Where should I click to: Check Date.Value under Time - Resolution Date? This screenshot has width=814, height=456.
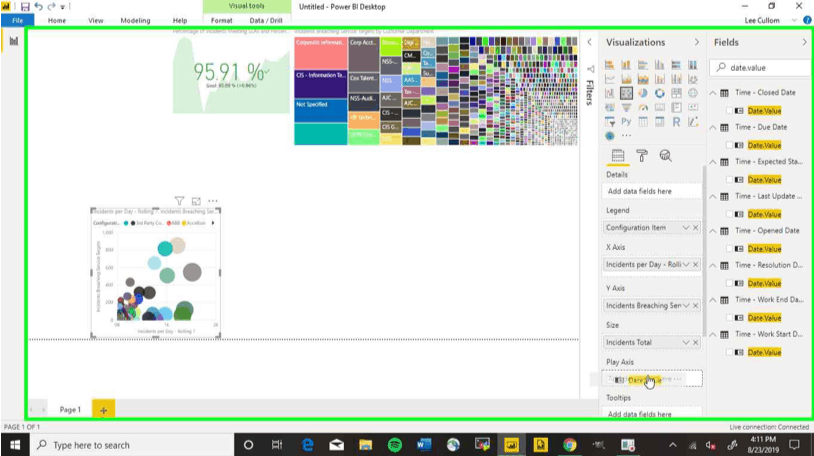pos(729,283)
